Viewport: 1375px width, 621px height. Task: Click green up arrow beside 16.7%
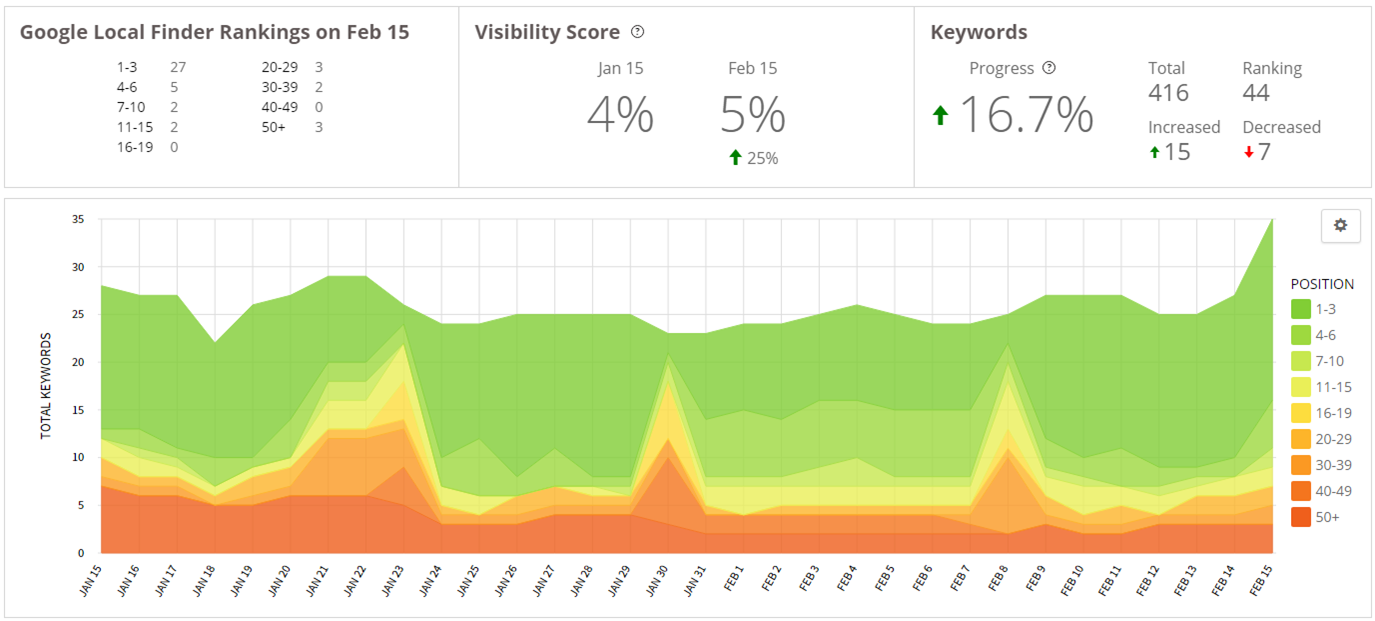click(940, 115)
